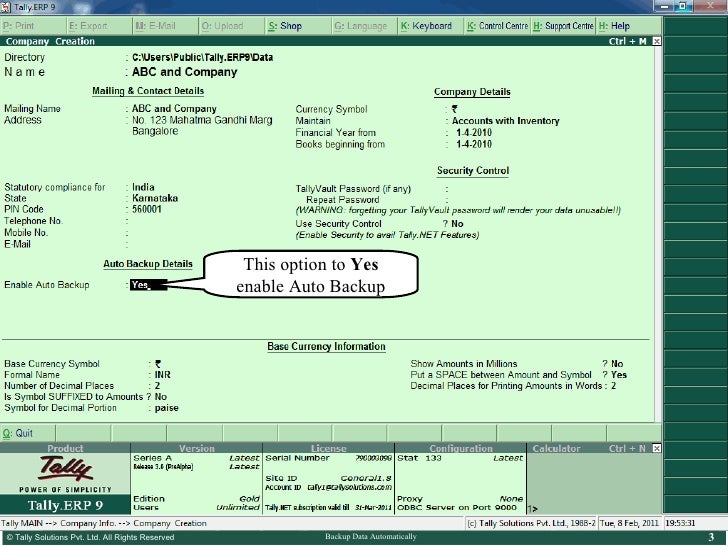Screen dimensions: 728x546
Task: Click the Calculator input prompt
Action: [x=533, y=508]
